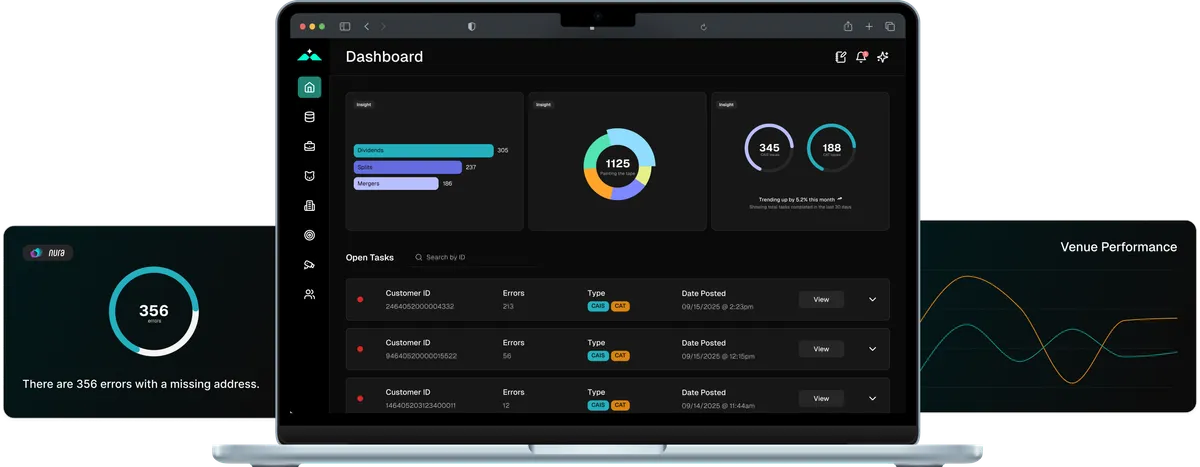Screen dimensions: 1200x467
Task: Open the database icon in sidebar
Action: click(309, 117)
